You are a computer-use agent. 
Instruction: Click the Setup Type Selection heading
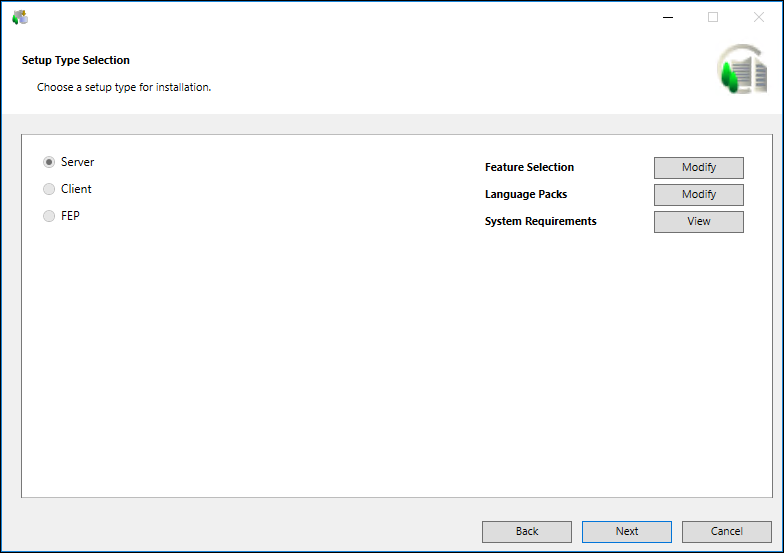point(76,61)
